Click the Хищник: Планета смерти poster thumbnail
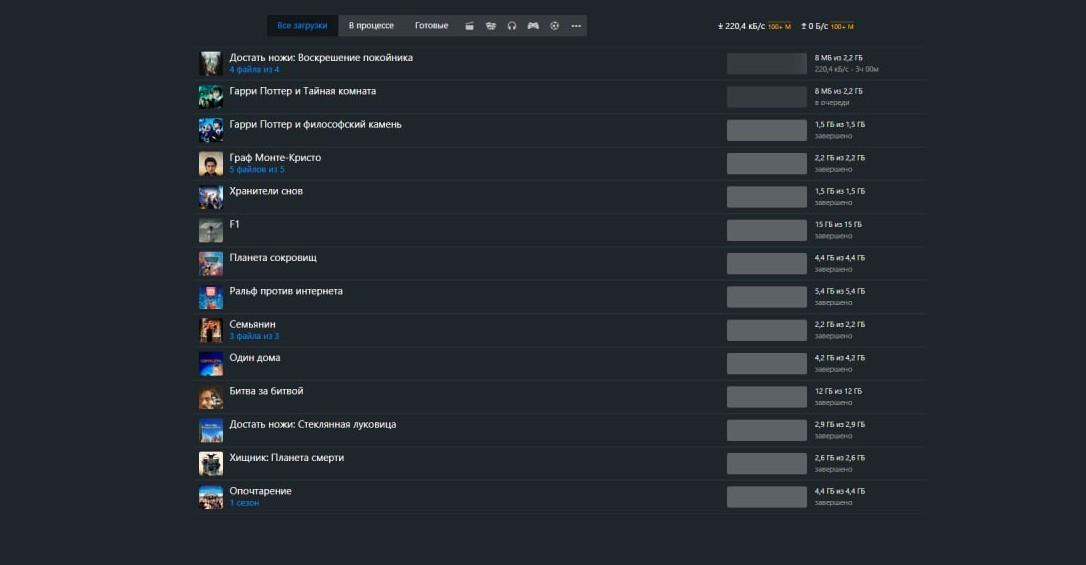The height and width of the screenshot is (565, 1086). click(x=211, y=464)
